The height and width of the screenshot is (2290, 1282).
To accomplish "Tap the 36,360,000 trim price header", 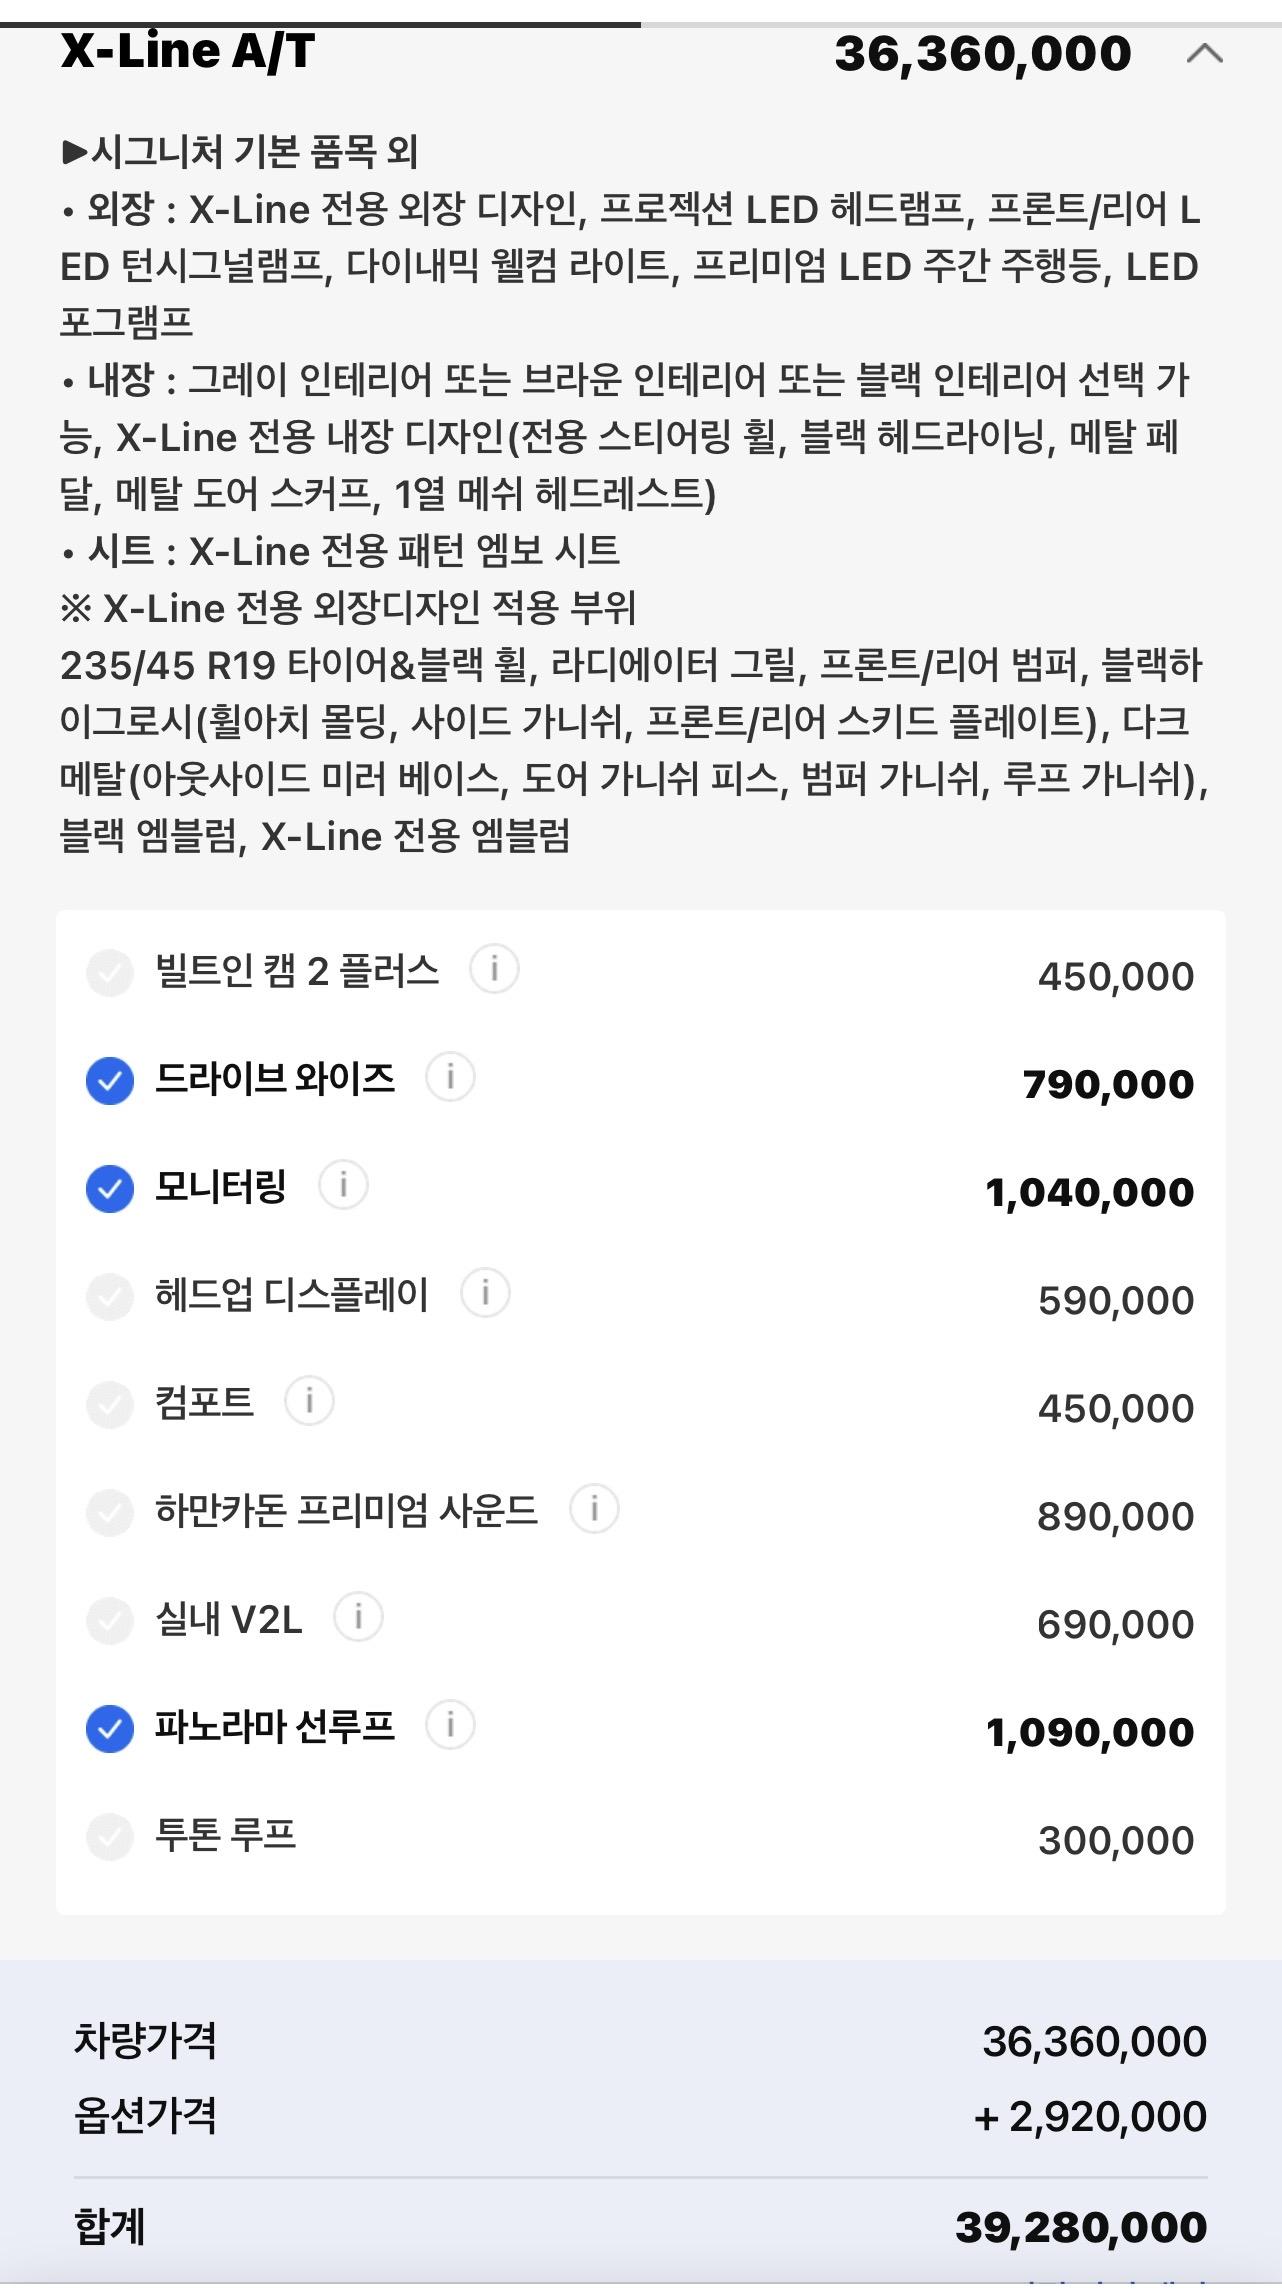I will click(x=983, y=54).
